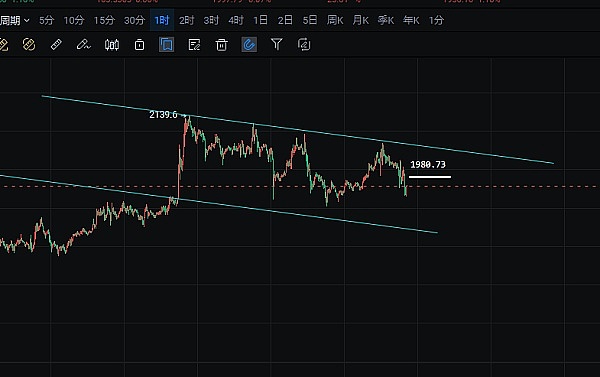Select the 1时 hourly timeframe
The width and height of the screenshot is (600, 377).
pos(162,20)
